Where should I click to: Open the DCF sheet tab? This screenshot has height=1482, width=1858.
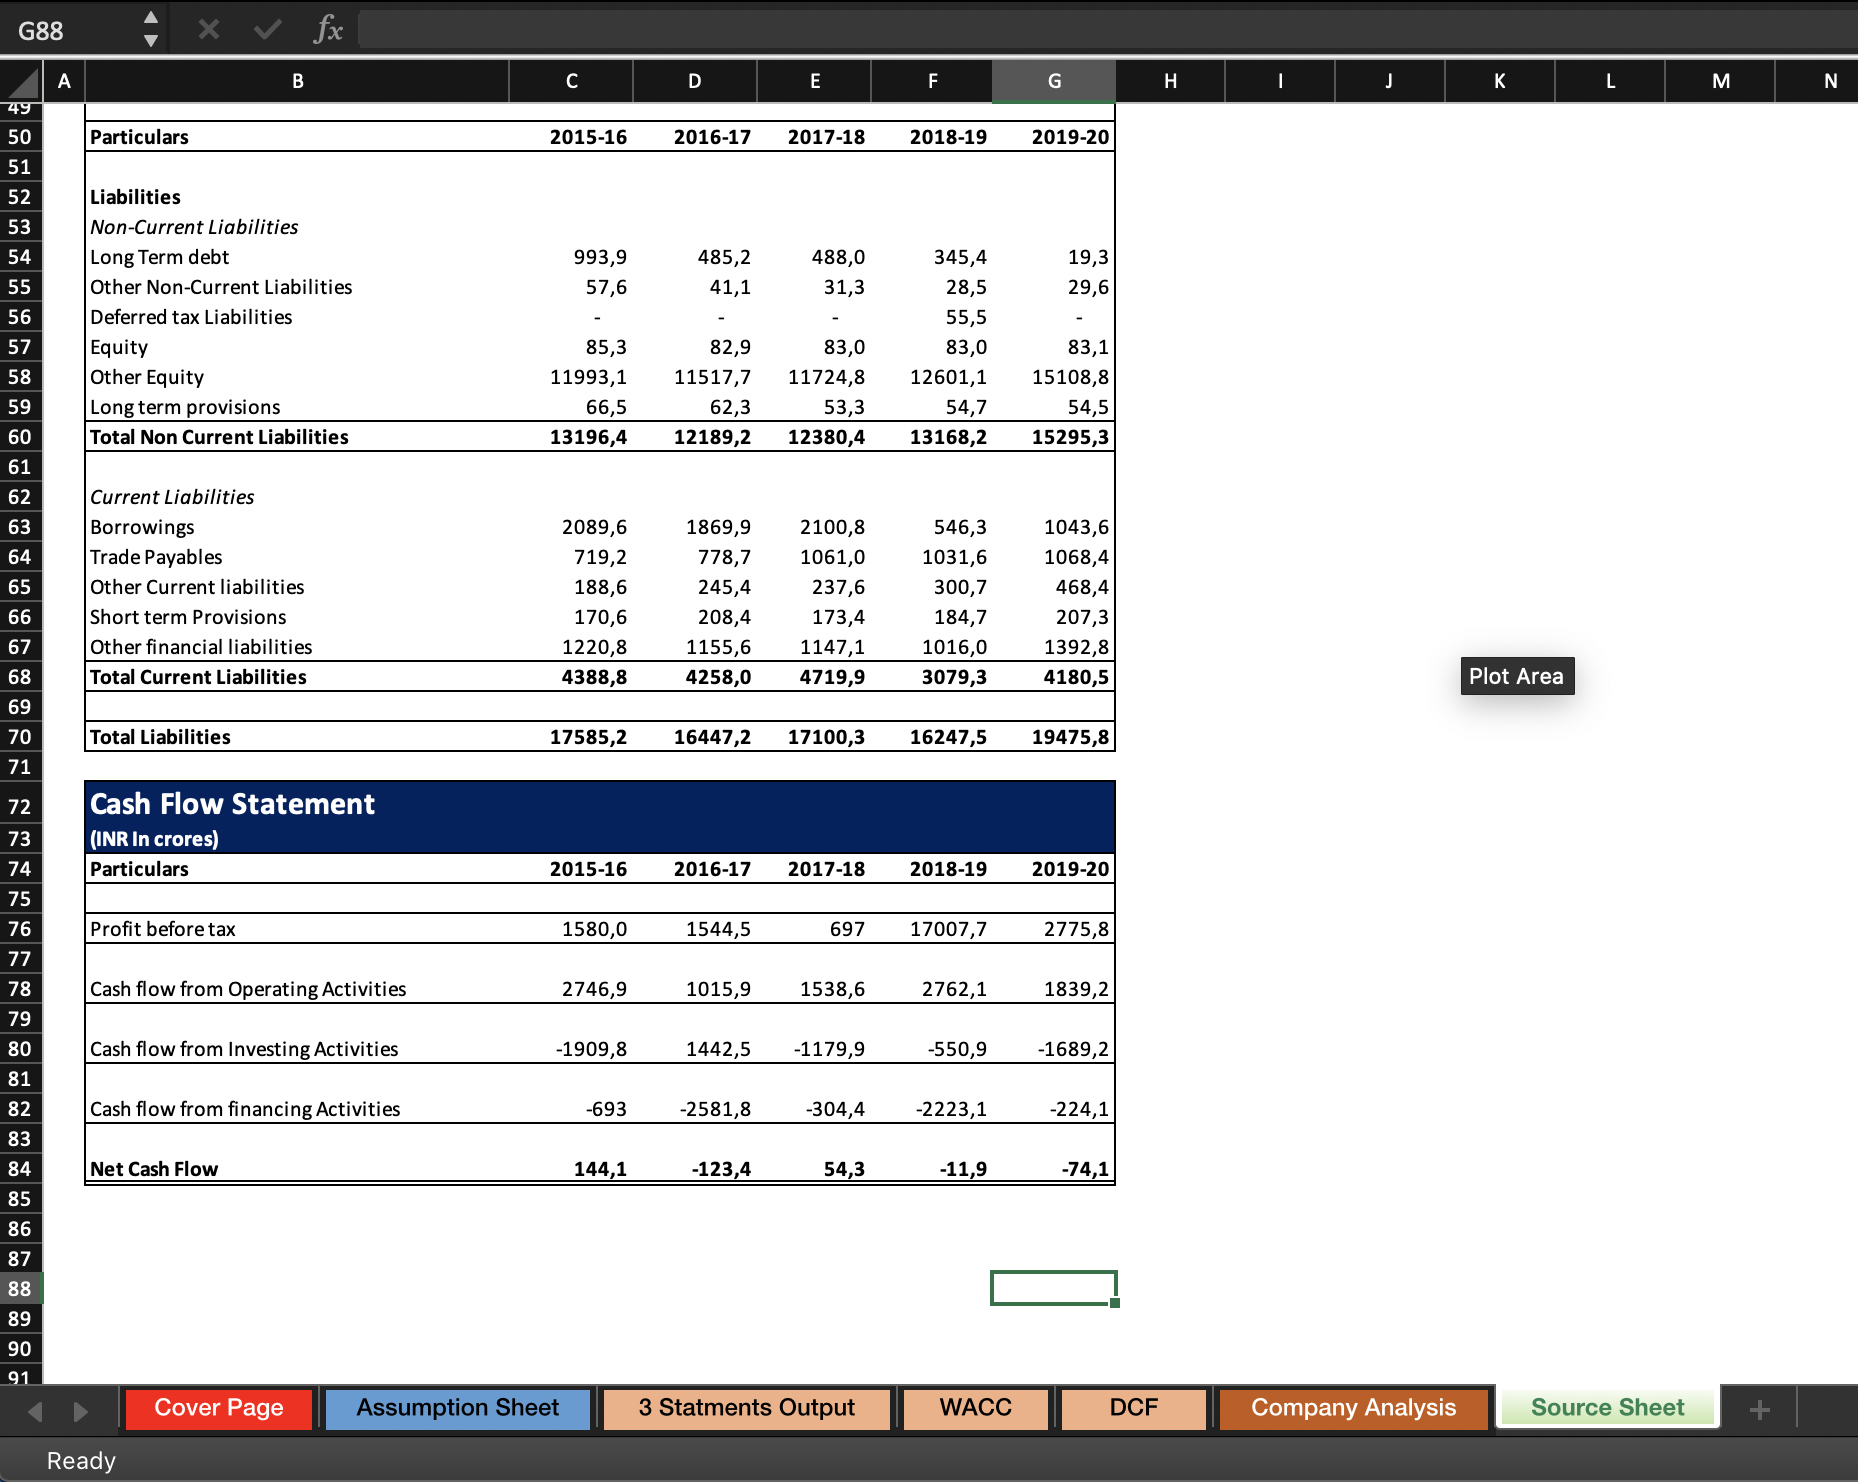click(1133, 1408)
